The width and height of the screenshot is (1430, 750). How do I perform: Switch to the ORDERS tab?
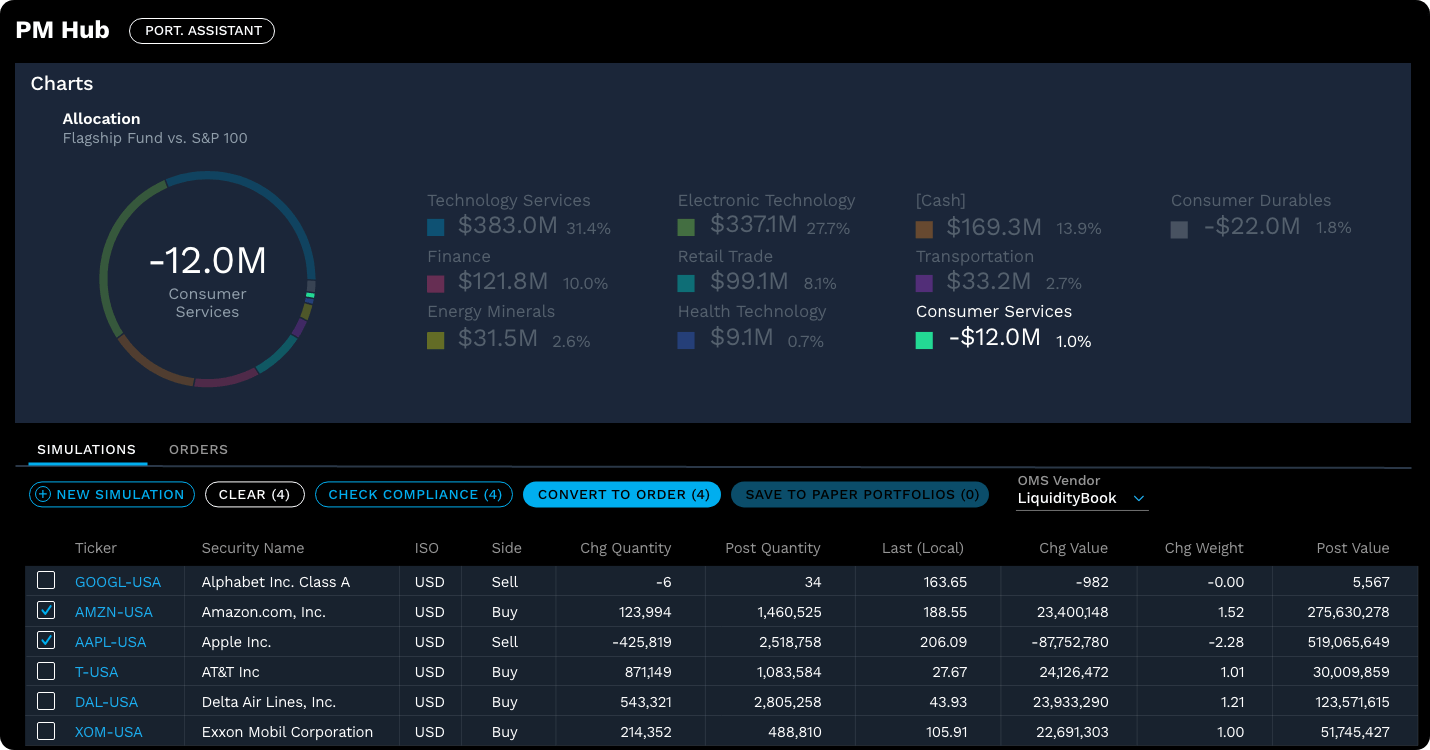pos(198,449)
